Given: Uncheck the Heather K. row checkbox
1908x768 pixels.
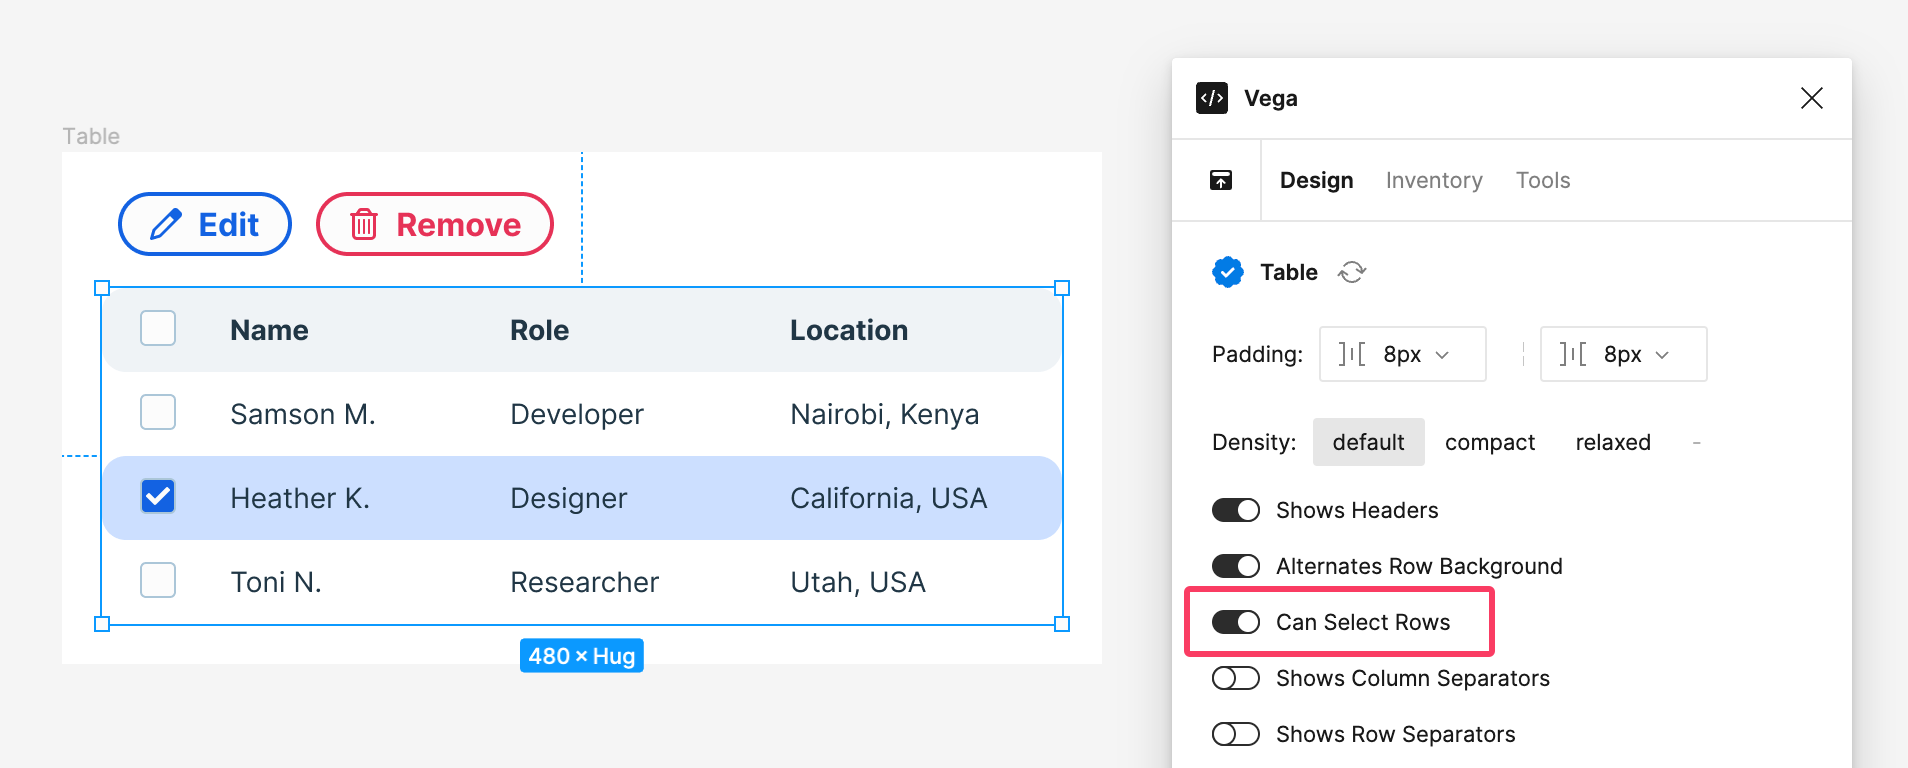Looking at the screenshot, I should (x=158, y=496).
